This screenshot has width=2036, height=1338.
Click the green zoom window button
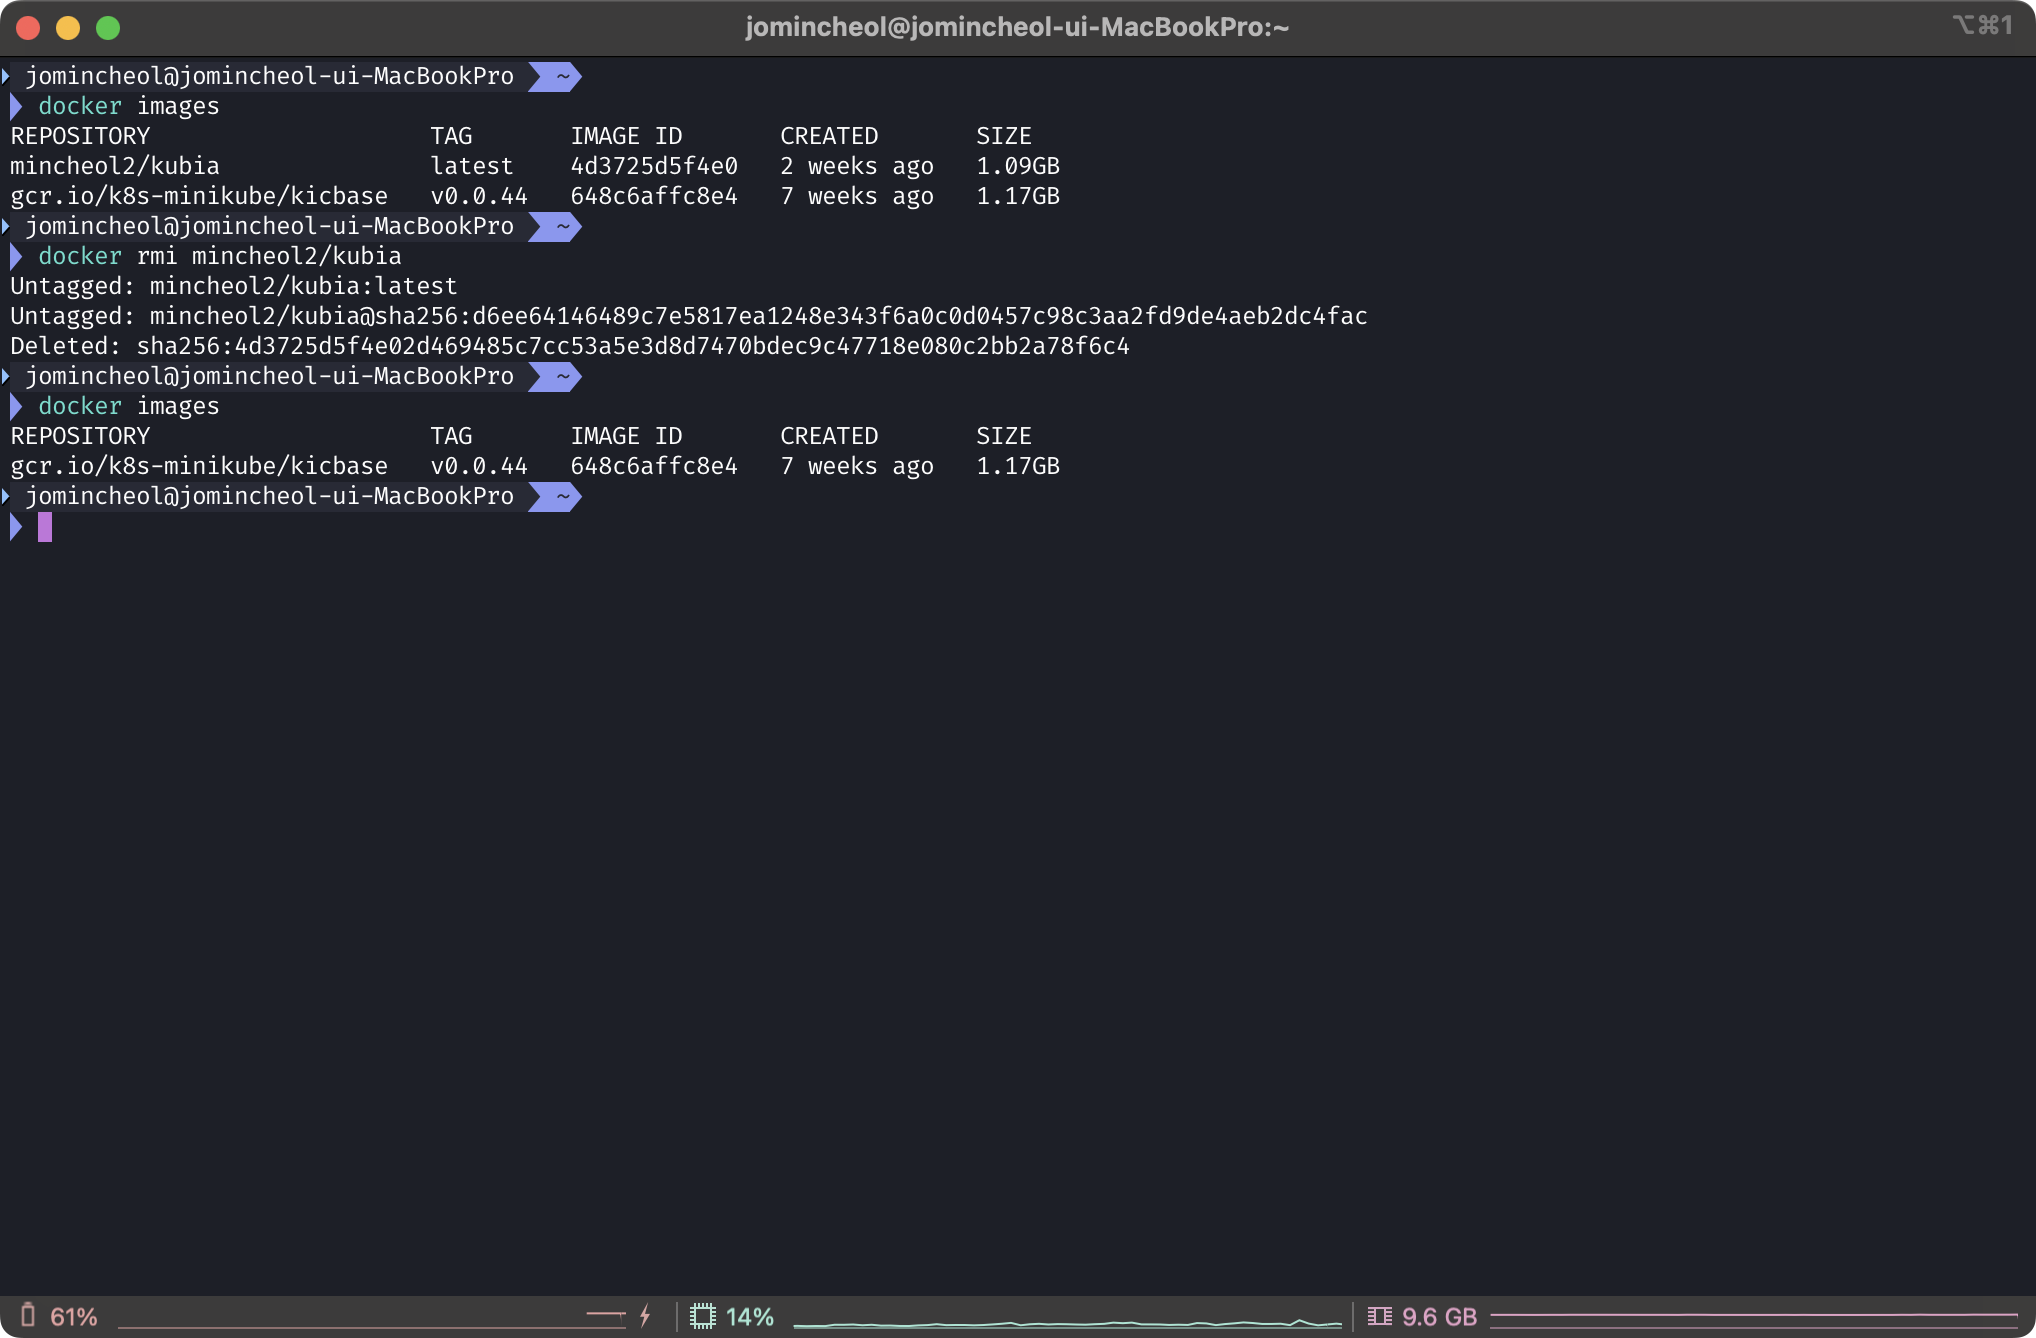click(x=108, y=28)
